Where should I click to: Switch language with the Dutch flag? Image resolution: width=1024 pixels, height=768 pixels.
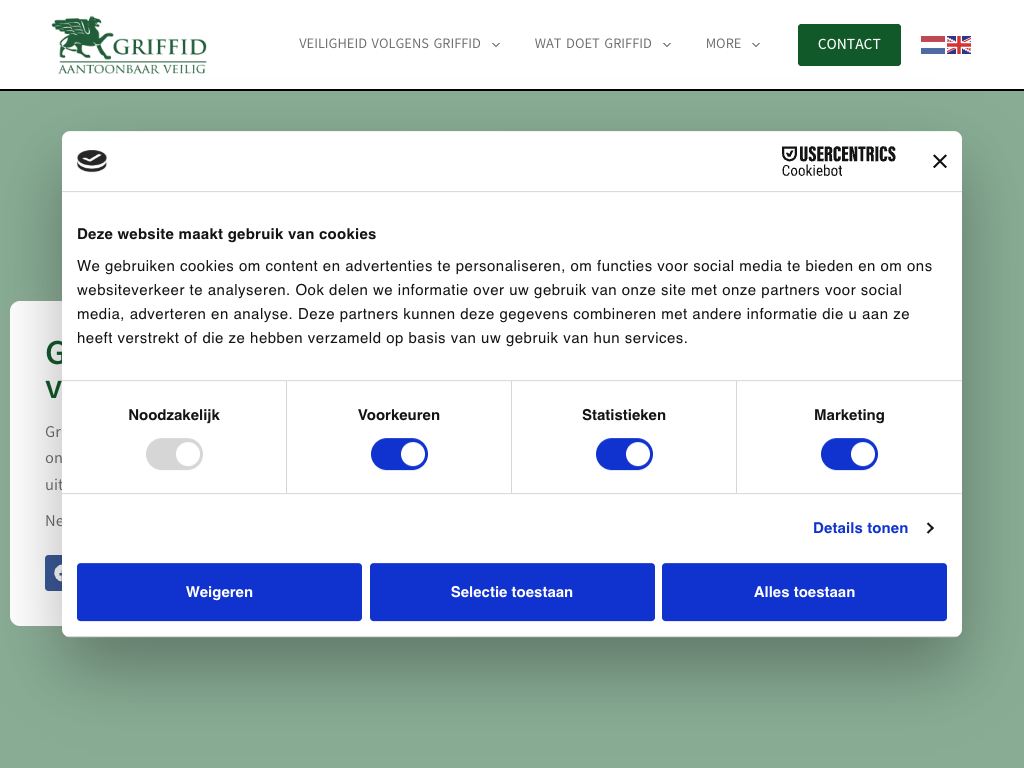pos(932,45)
